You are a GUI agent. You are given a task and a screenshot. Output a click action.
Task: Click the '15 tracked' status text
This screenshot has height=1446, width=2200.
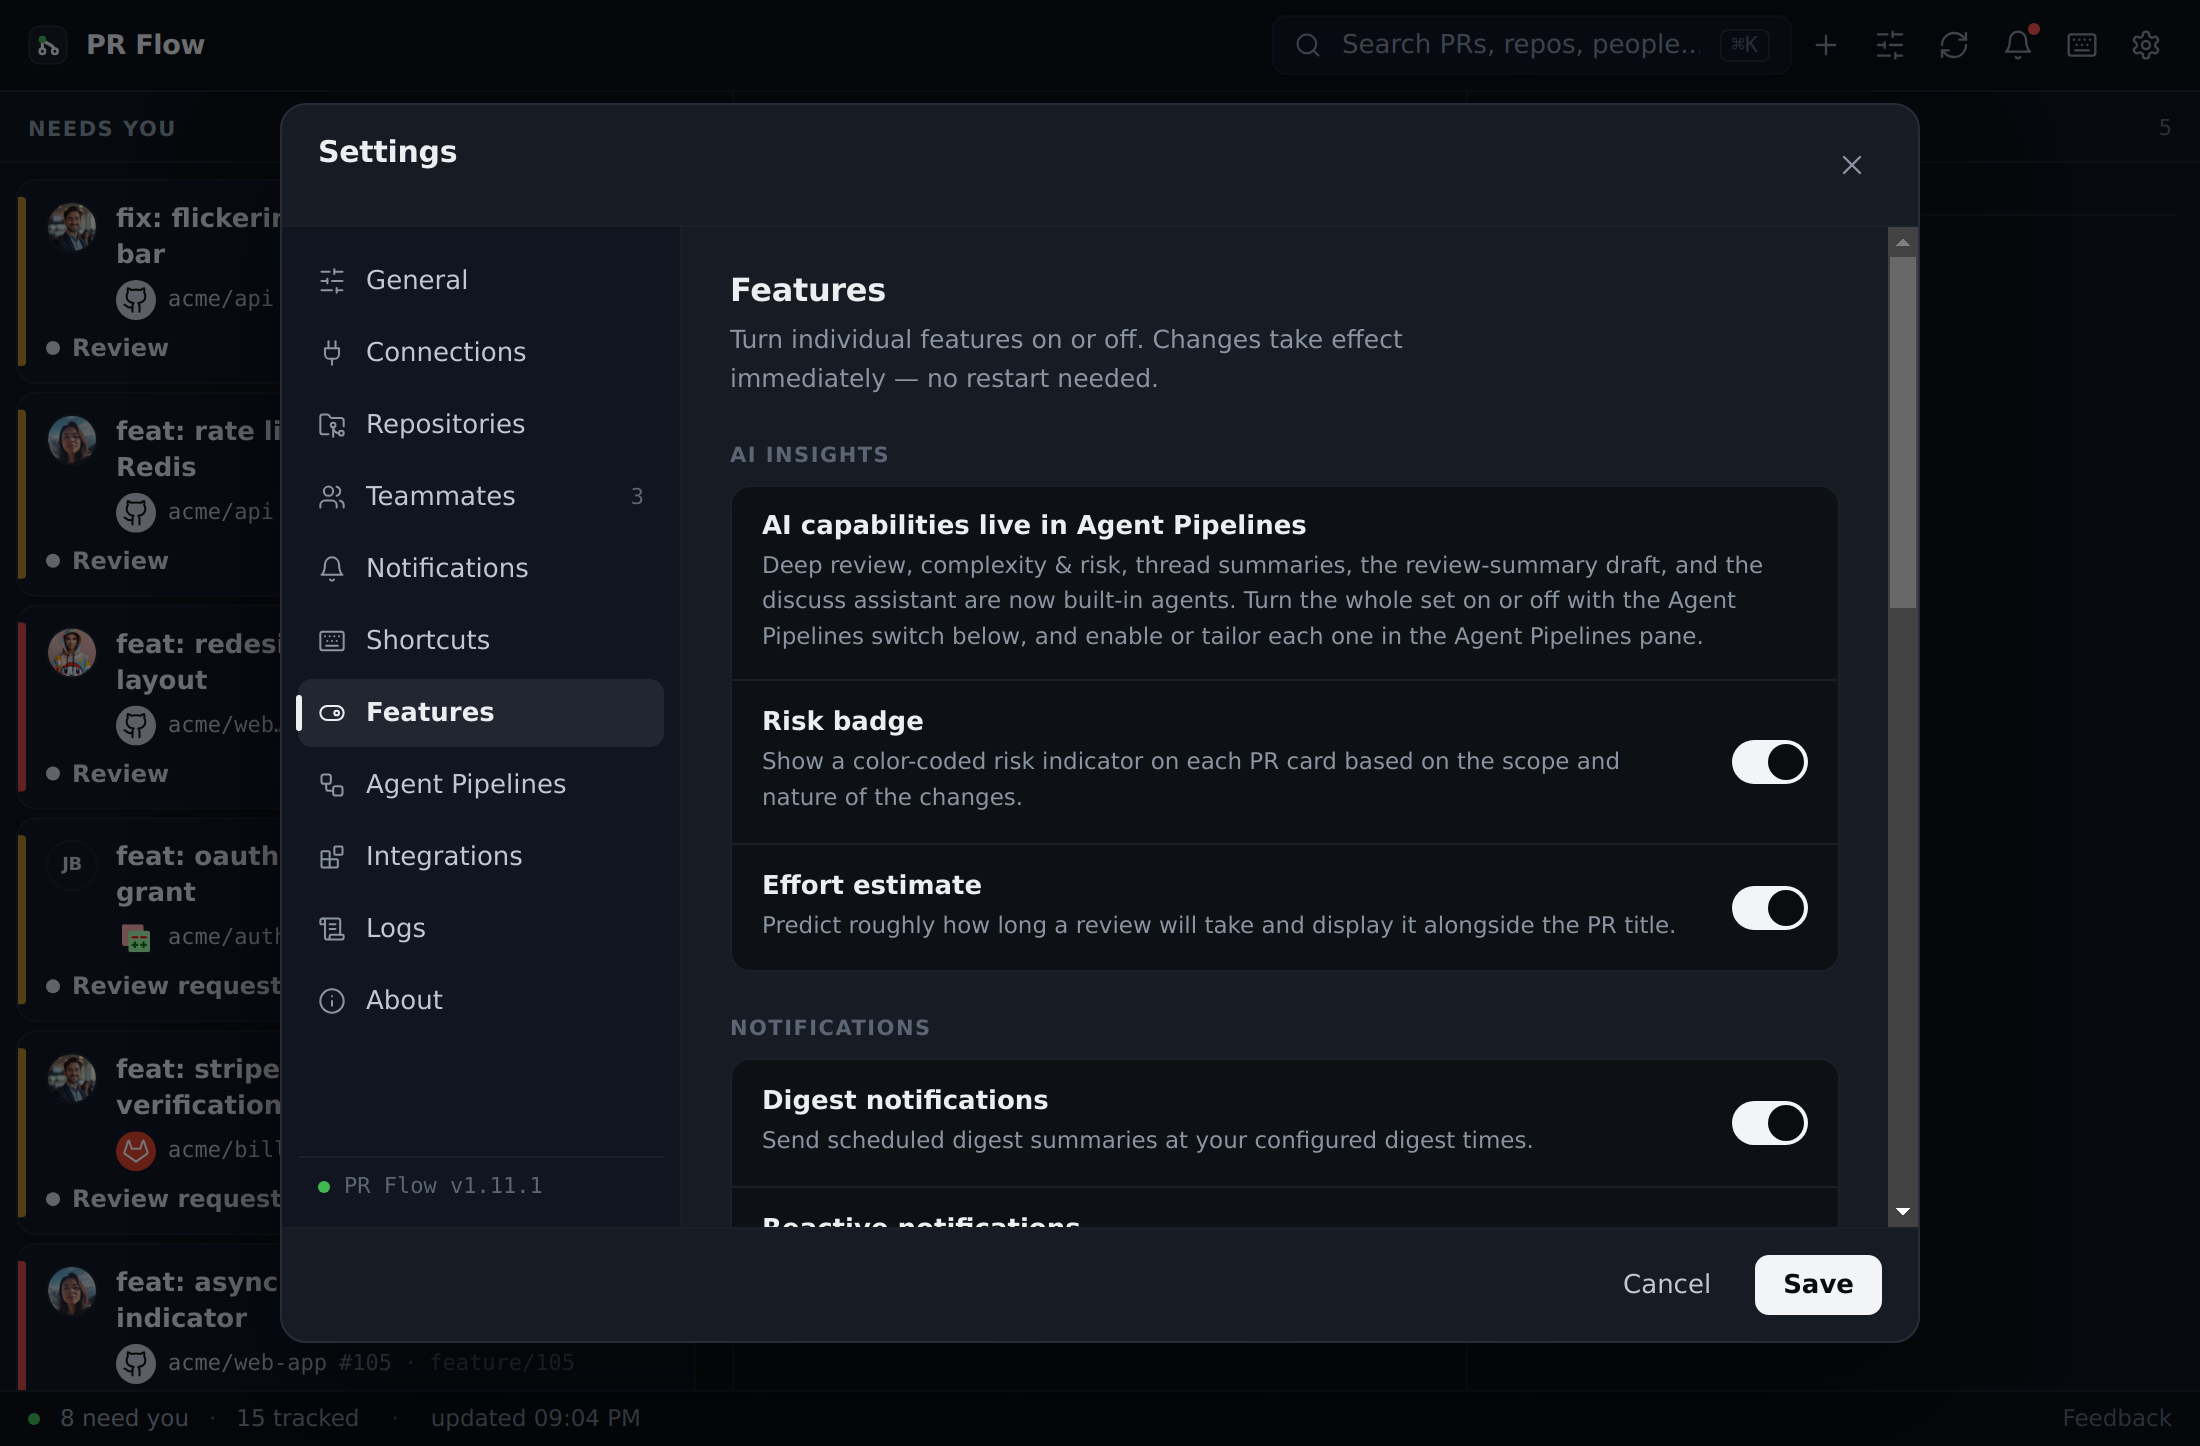coord(297,1419)
